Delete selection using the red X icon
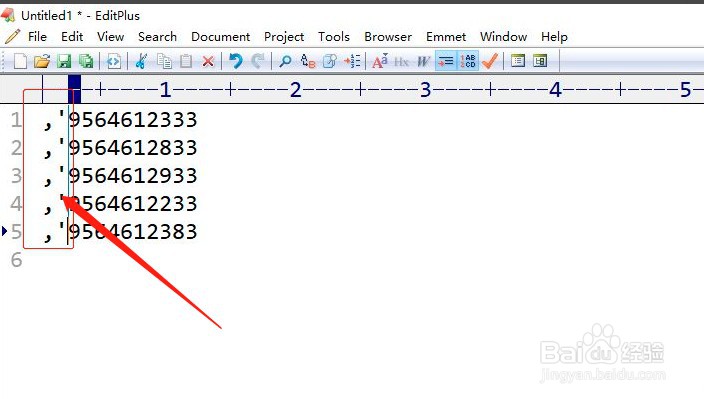 [x=208, y=61]
